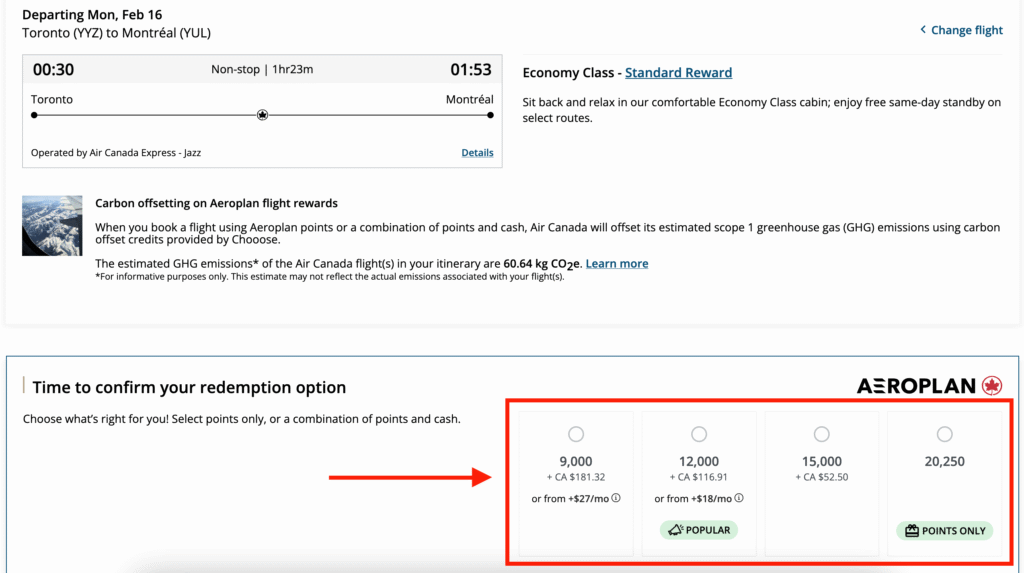Click the Non-stop 1hr23m duration label
Viewport: 1024px width, 573px height.
pos(262,70)
